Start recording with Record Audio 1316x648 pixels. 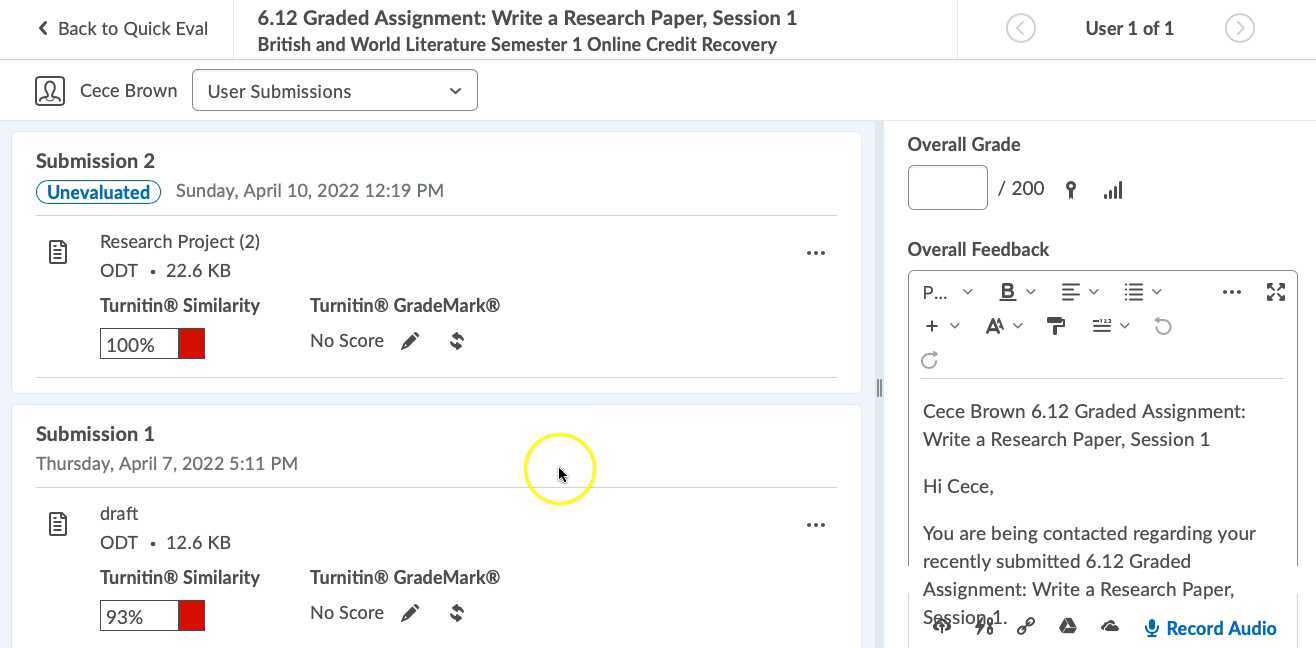pyautogui.click(x=1210, y=627)
